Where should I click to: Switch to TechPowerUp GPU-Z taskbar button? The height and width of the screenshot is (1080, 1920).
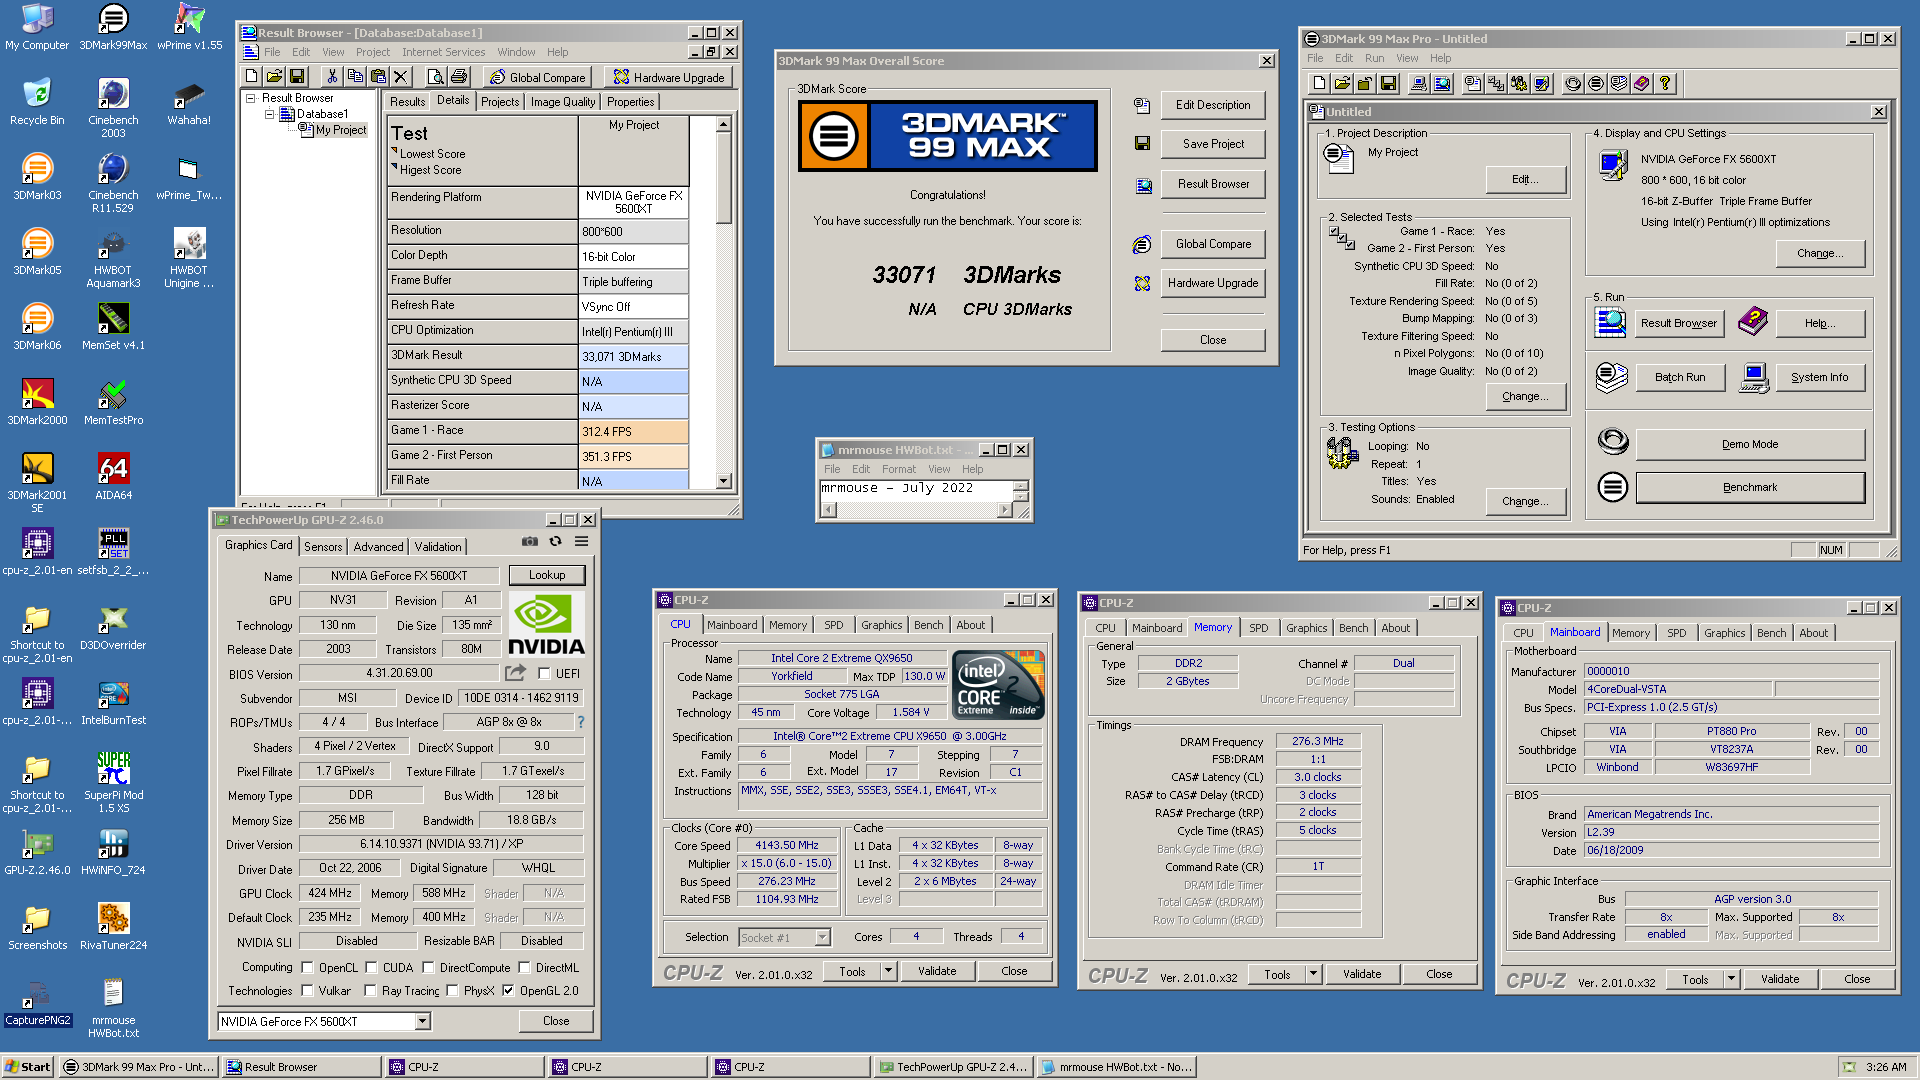[952, 1067]
